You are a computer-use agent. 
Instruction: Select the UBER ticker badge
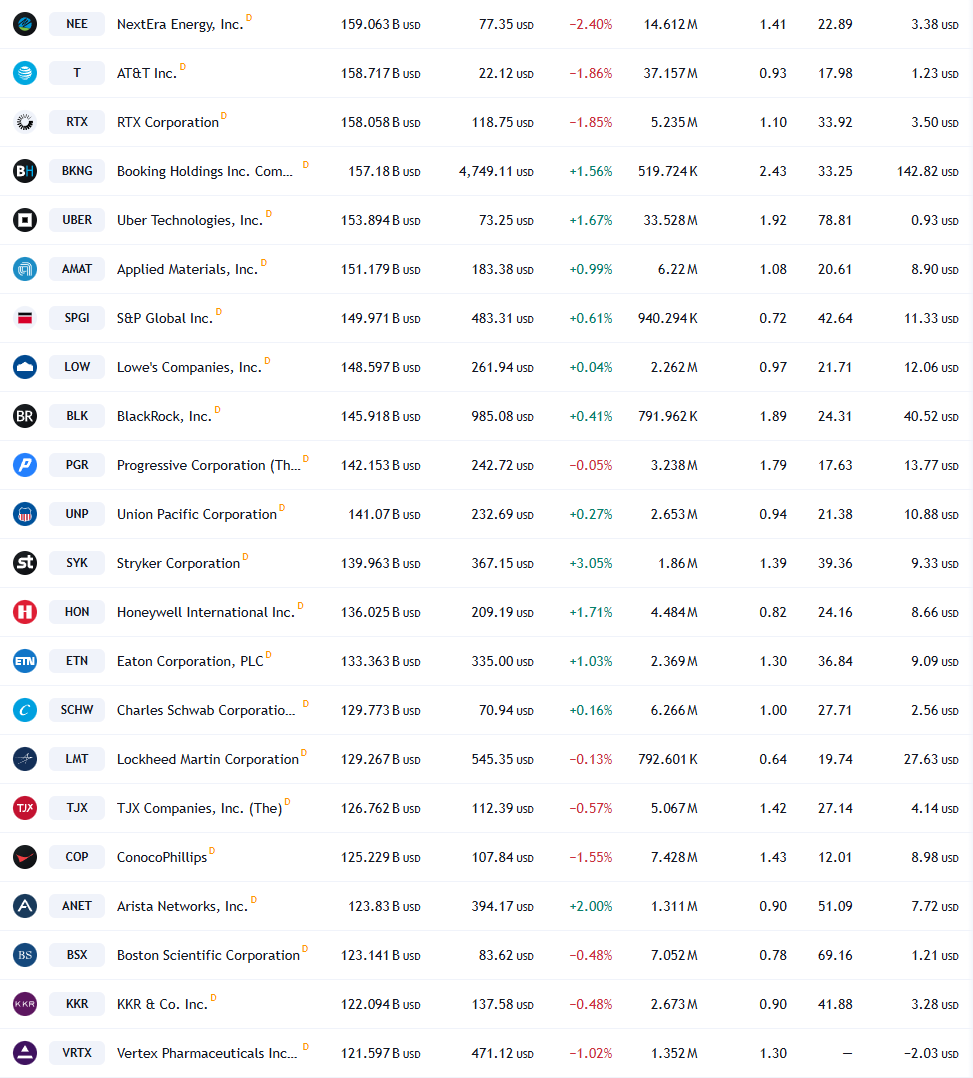[77, 220]
